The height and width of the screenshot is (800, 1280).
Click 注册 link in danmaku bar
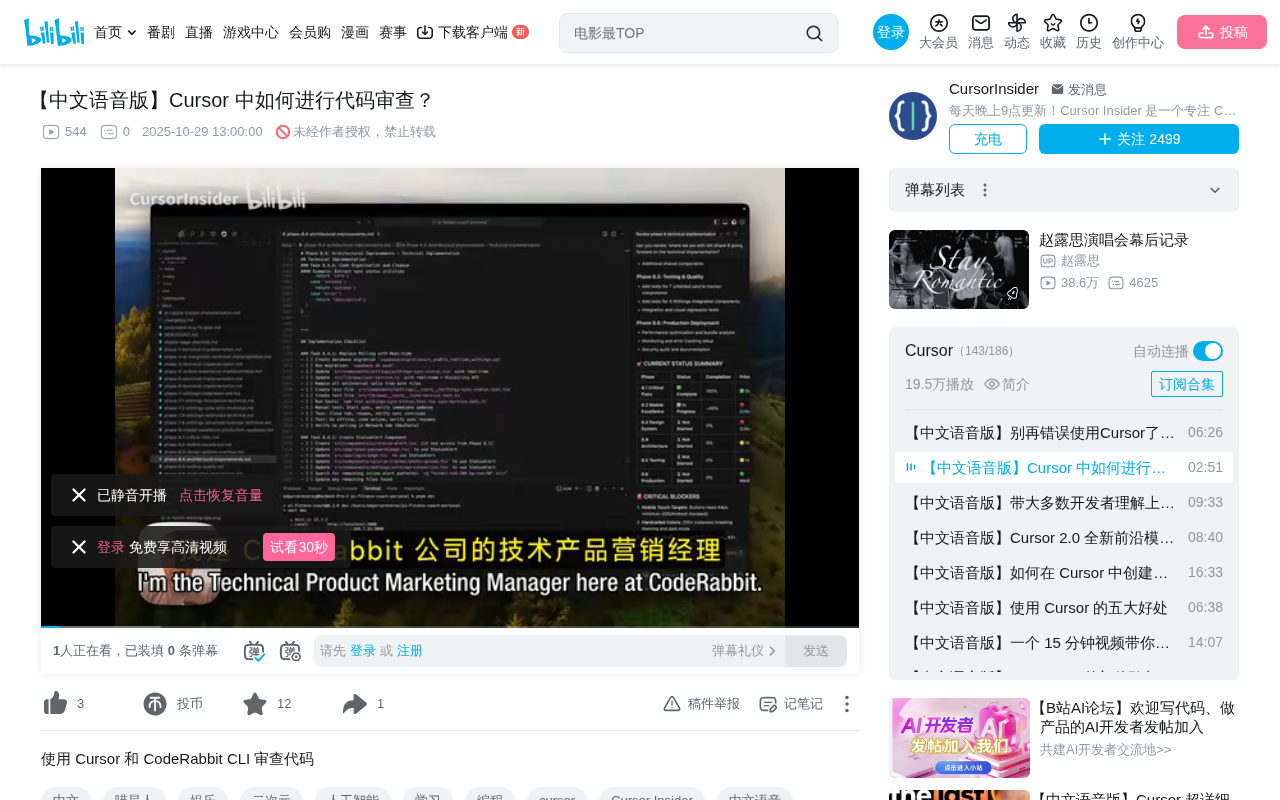point(410,651)
